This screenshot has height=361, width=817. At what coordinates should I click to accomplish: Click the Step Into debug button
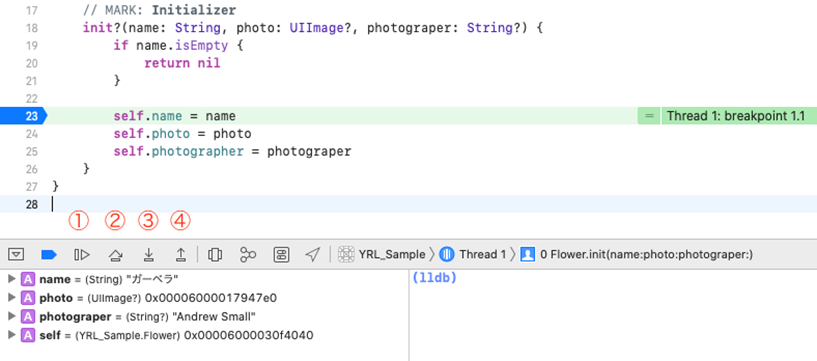[x=148, y=255]
